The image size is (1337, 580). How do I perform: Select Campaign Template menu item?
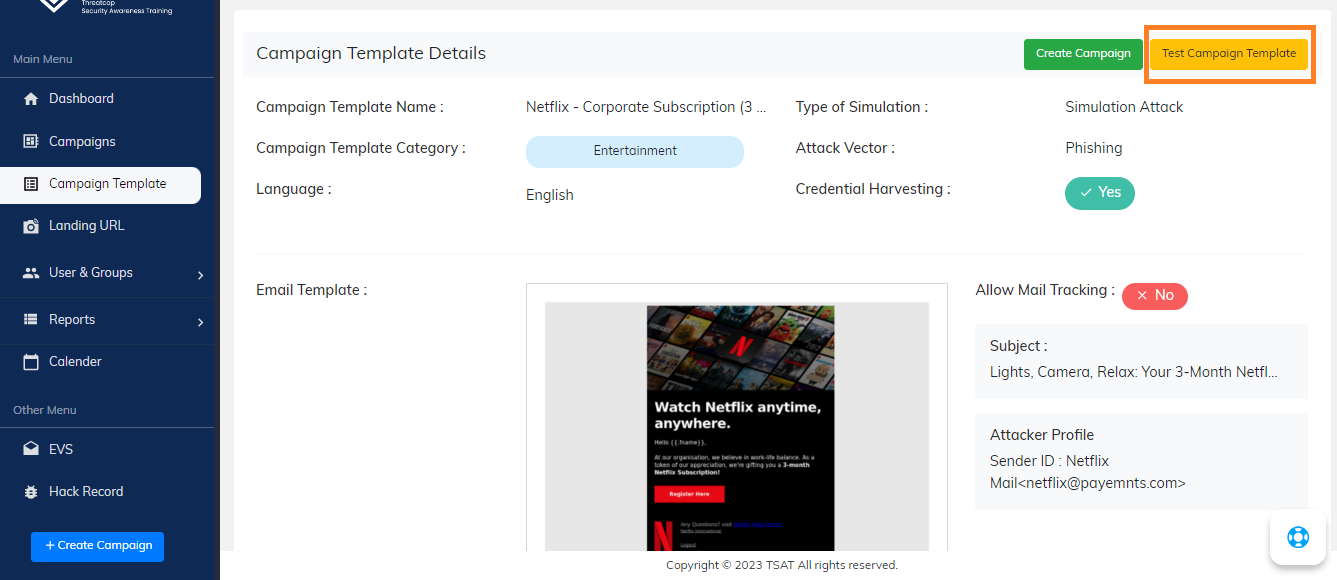coord(100,184)
